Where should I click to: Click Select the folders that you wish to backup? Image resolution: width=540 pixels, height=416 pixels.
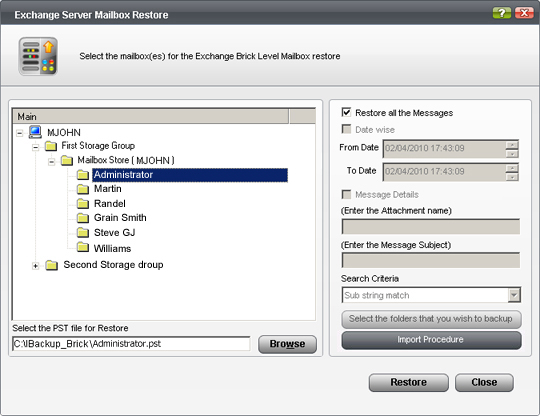(431, 319)
